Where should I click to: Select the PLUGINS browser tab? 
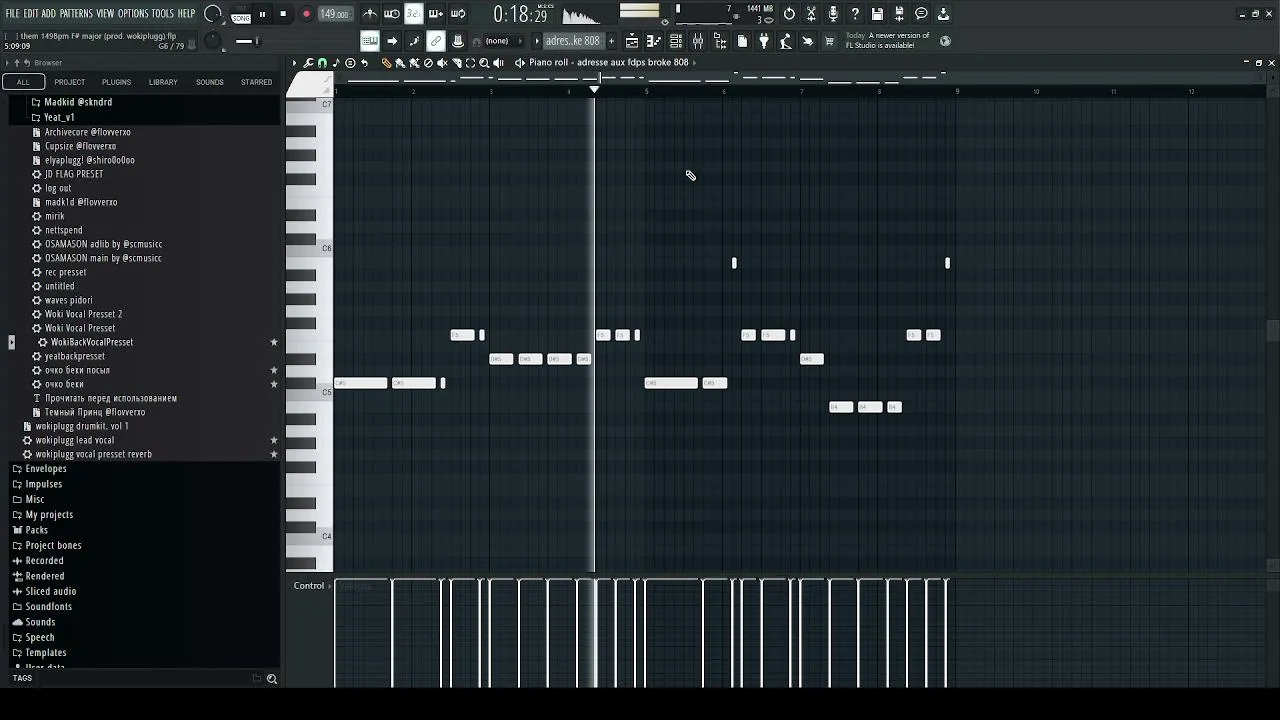pos(116,82)
